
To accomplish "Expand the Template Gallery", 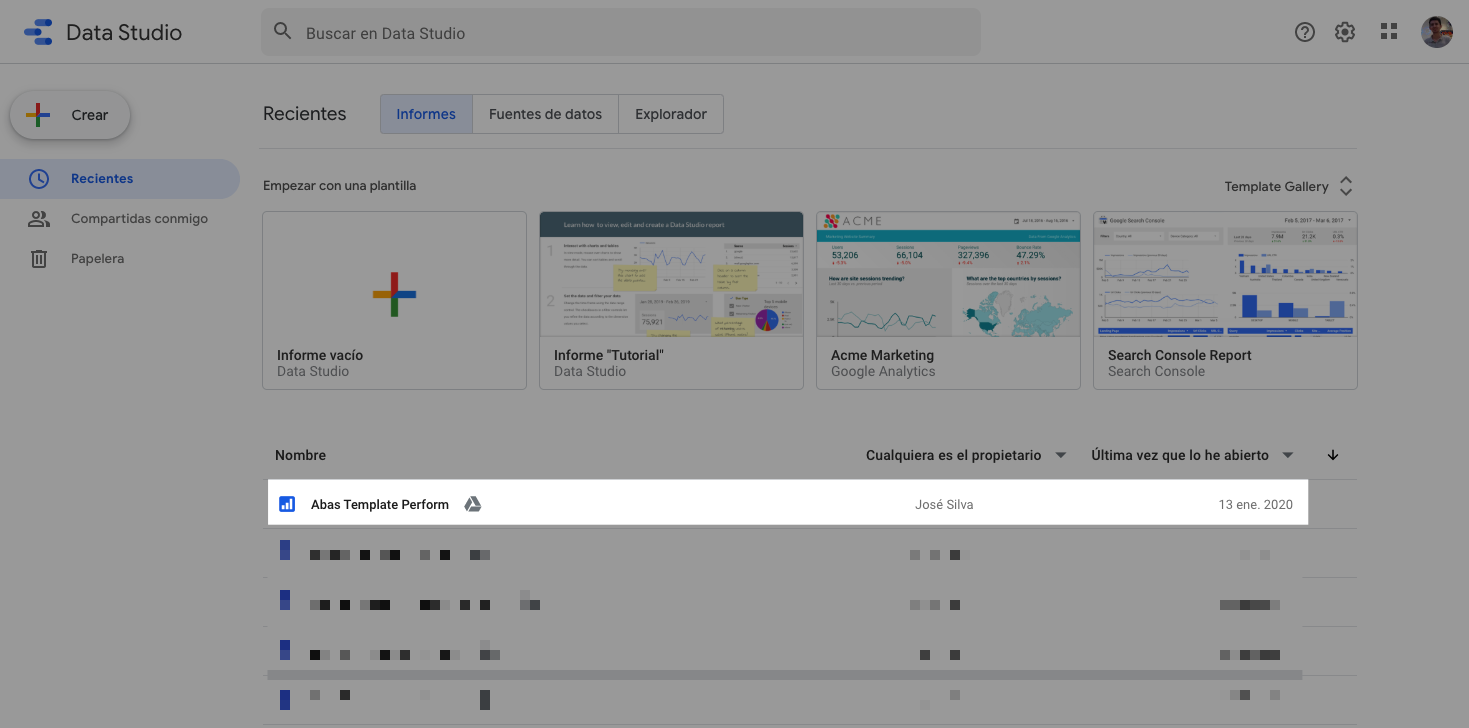I will click(x=1289, y=186).
